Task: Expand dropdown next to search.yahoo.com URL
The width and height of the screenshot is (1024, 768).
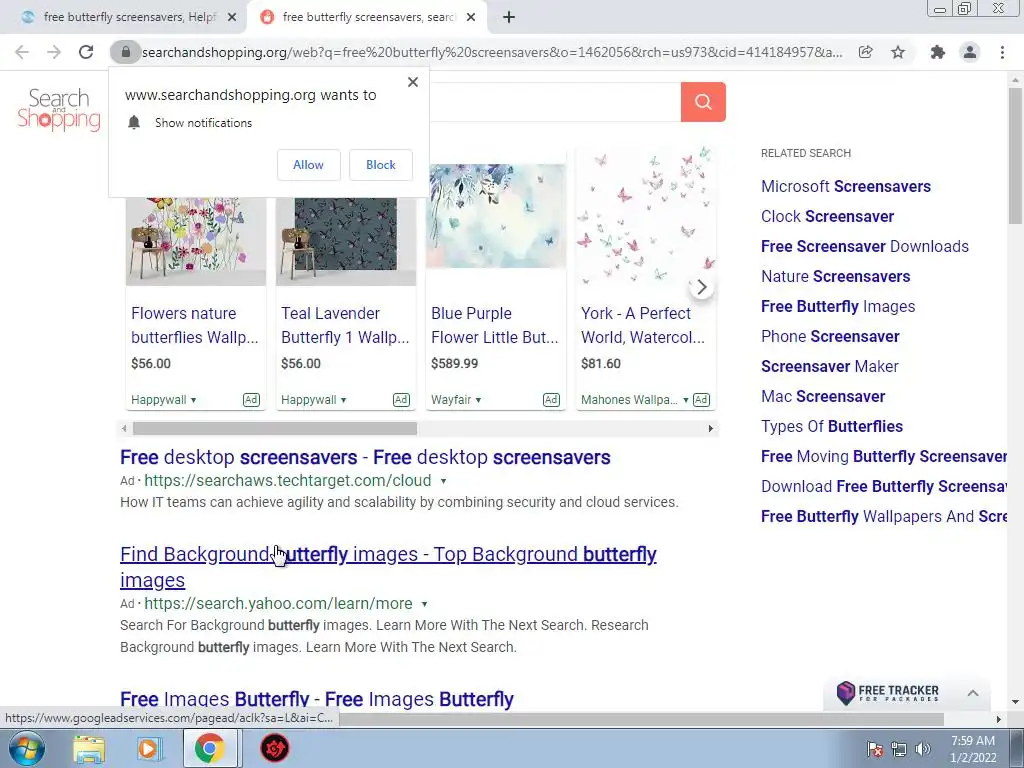Action: click(x=424, y=604)
